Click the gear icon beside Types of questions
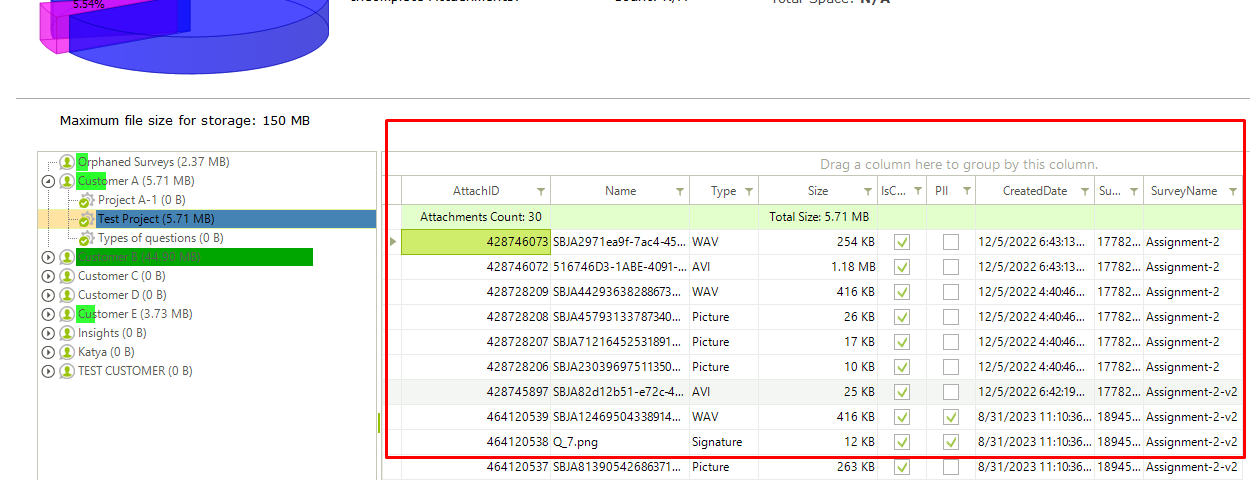Screen dimensions: 1250x480 click(87, 238)
